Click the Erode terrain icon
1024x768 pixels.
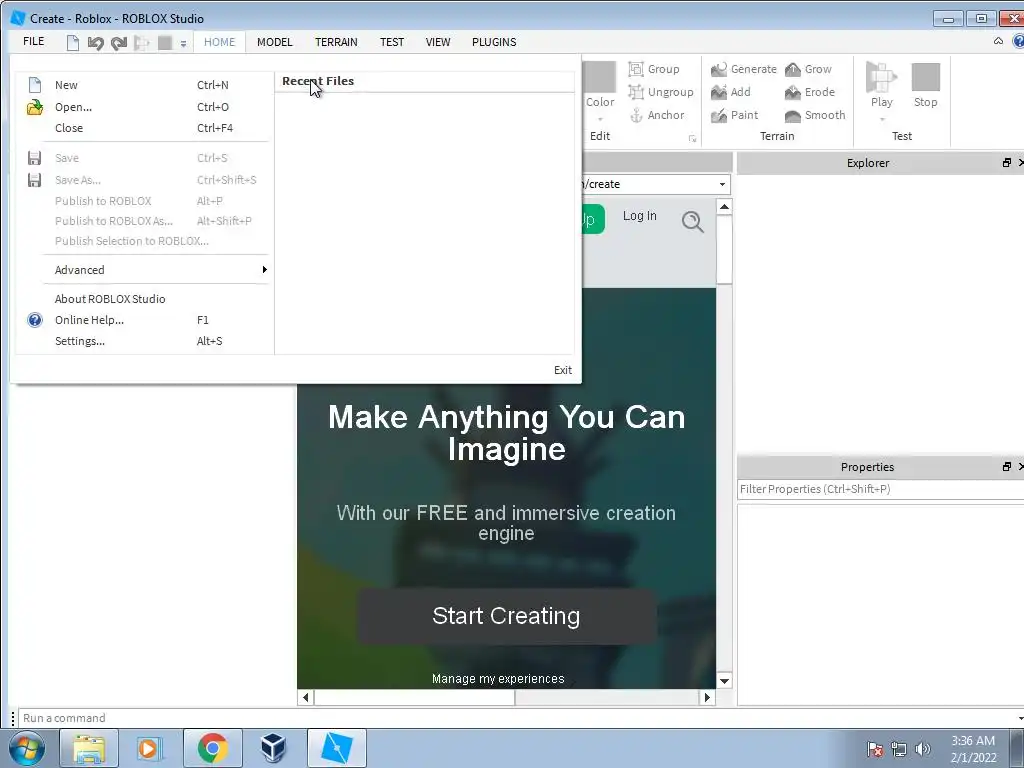793,92
